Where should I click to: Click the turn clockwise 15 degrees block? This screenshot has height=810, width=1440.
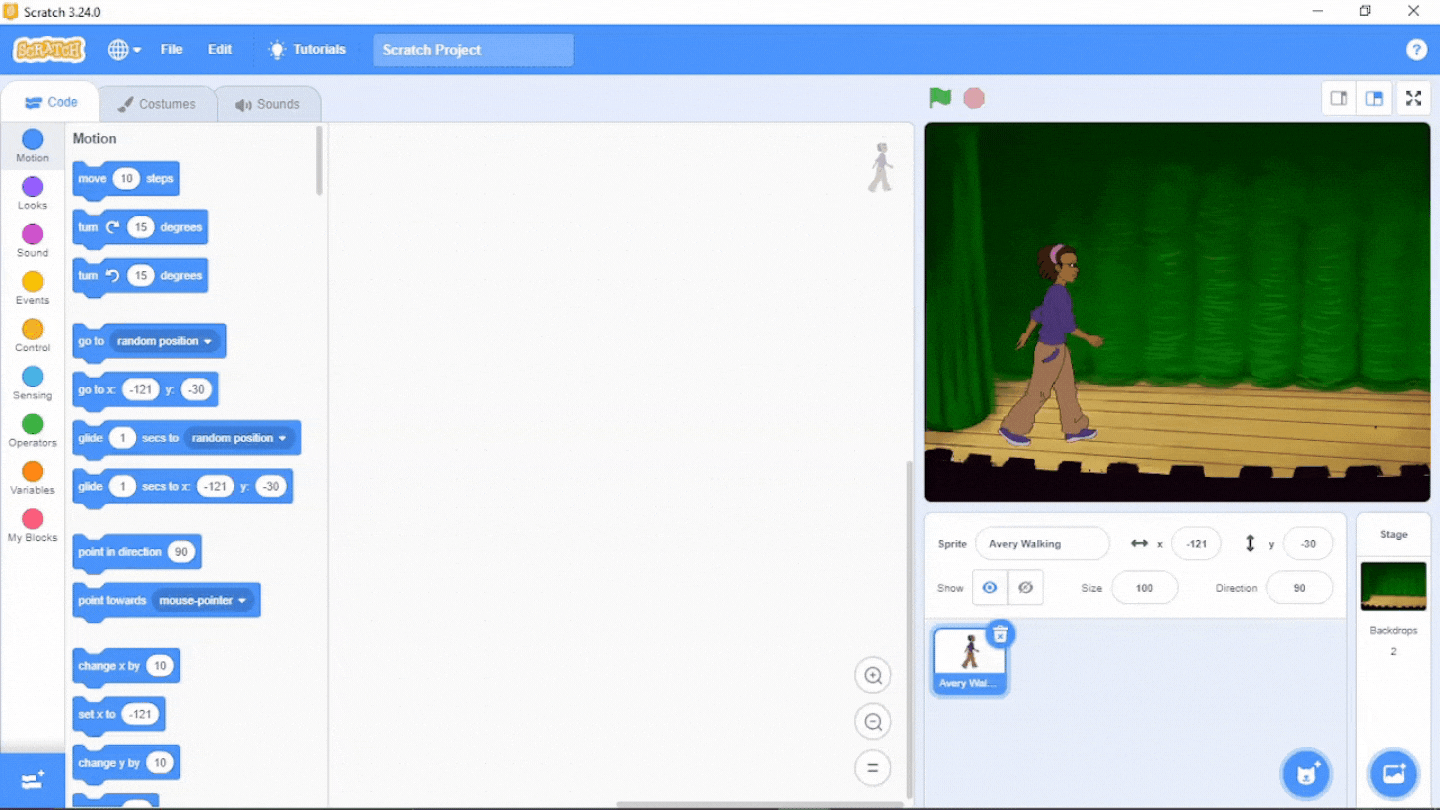click(x=140, y=228)
